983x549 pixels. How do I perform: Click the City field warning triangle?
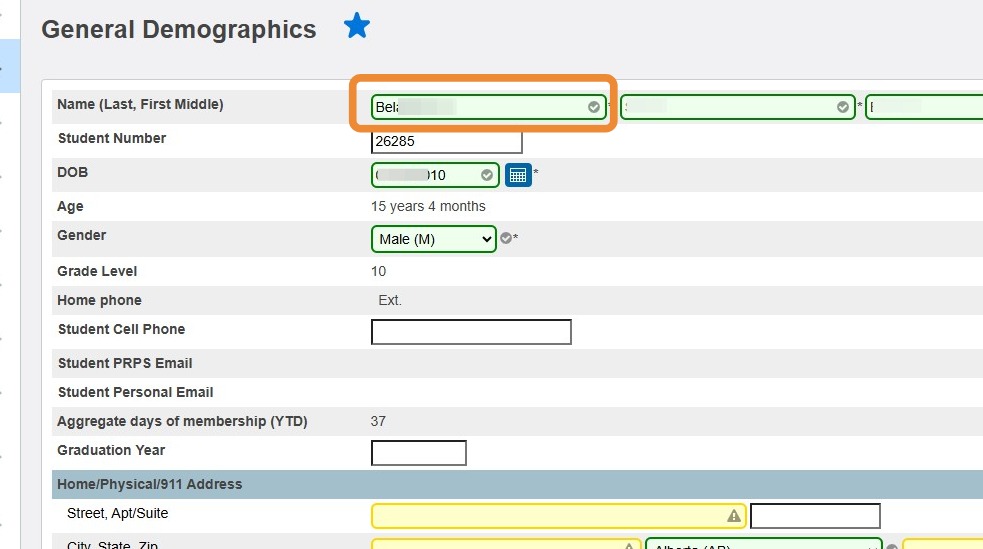pos(630,546)
